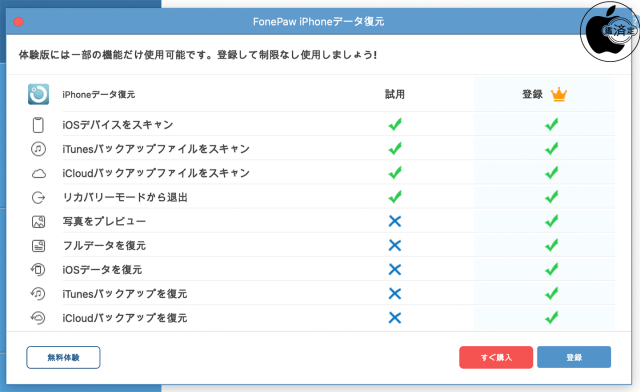Click the phone restore icon for iOSデータを復元
The image size is (640, 392).
[38, 270]
